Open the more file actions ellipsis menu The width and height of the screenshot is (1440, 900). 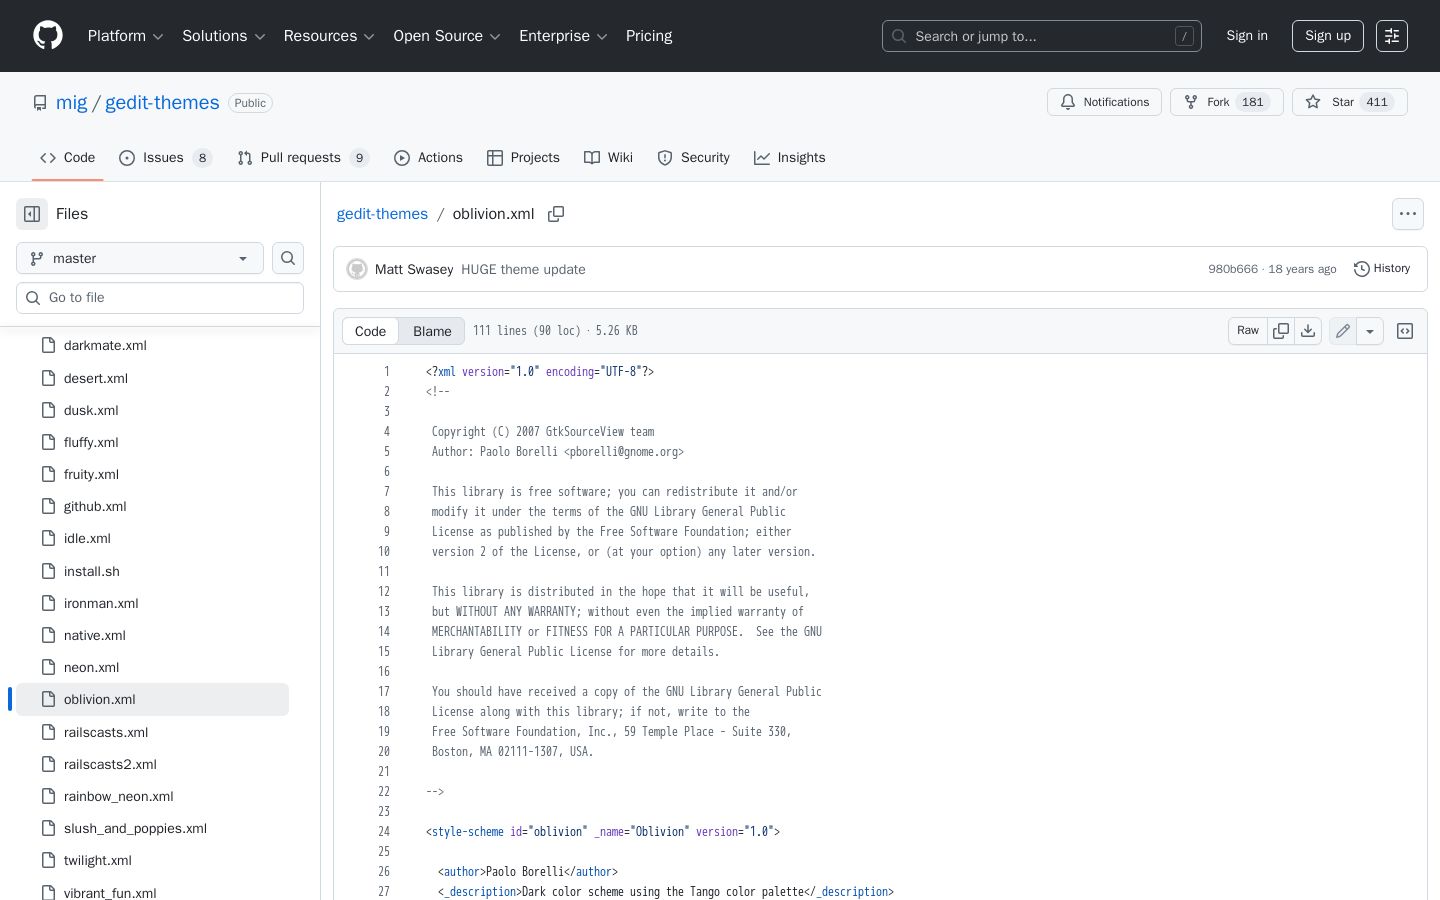coord(1408,214)
